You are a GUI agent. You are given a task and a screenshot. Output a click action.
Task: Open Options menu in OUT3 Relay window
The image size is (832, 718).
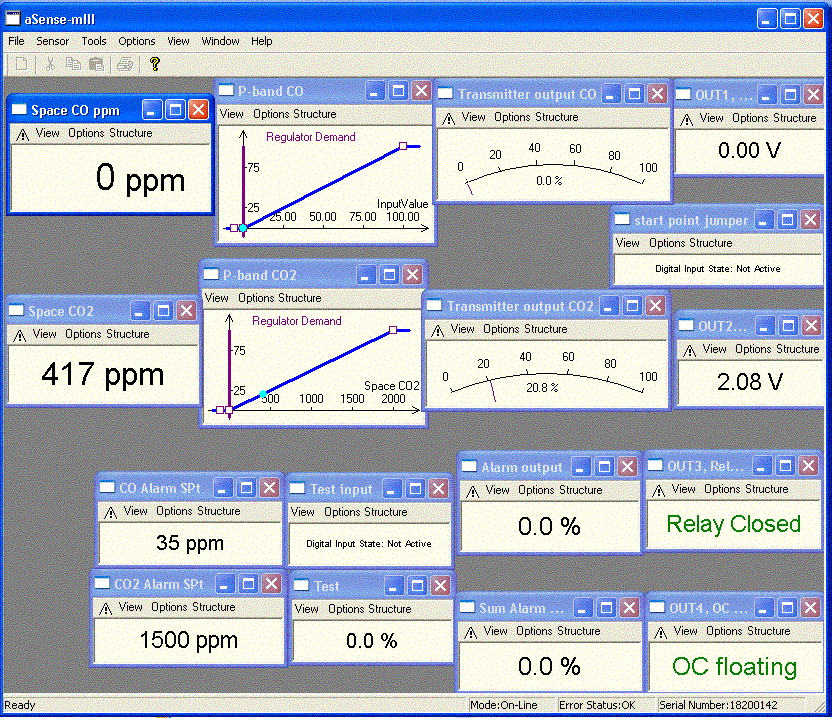tap(723, 489)
